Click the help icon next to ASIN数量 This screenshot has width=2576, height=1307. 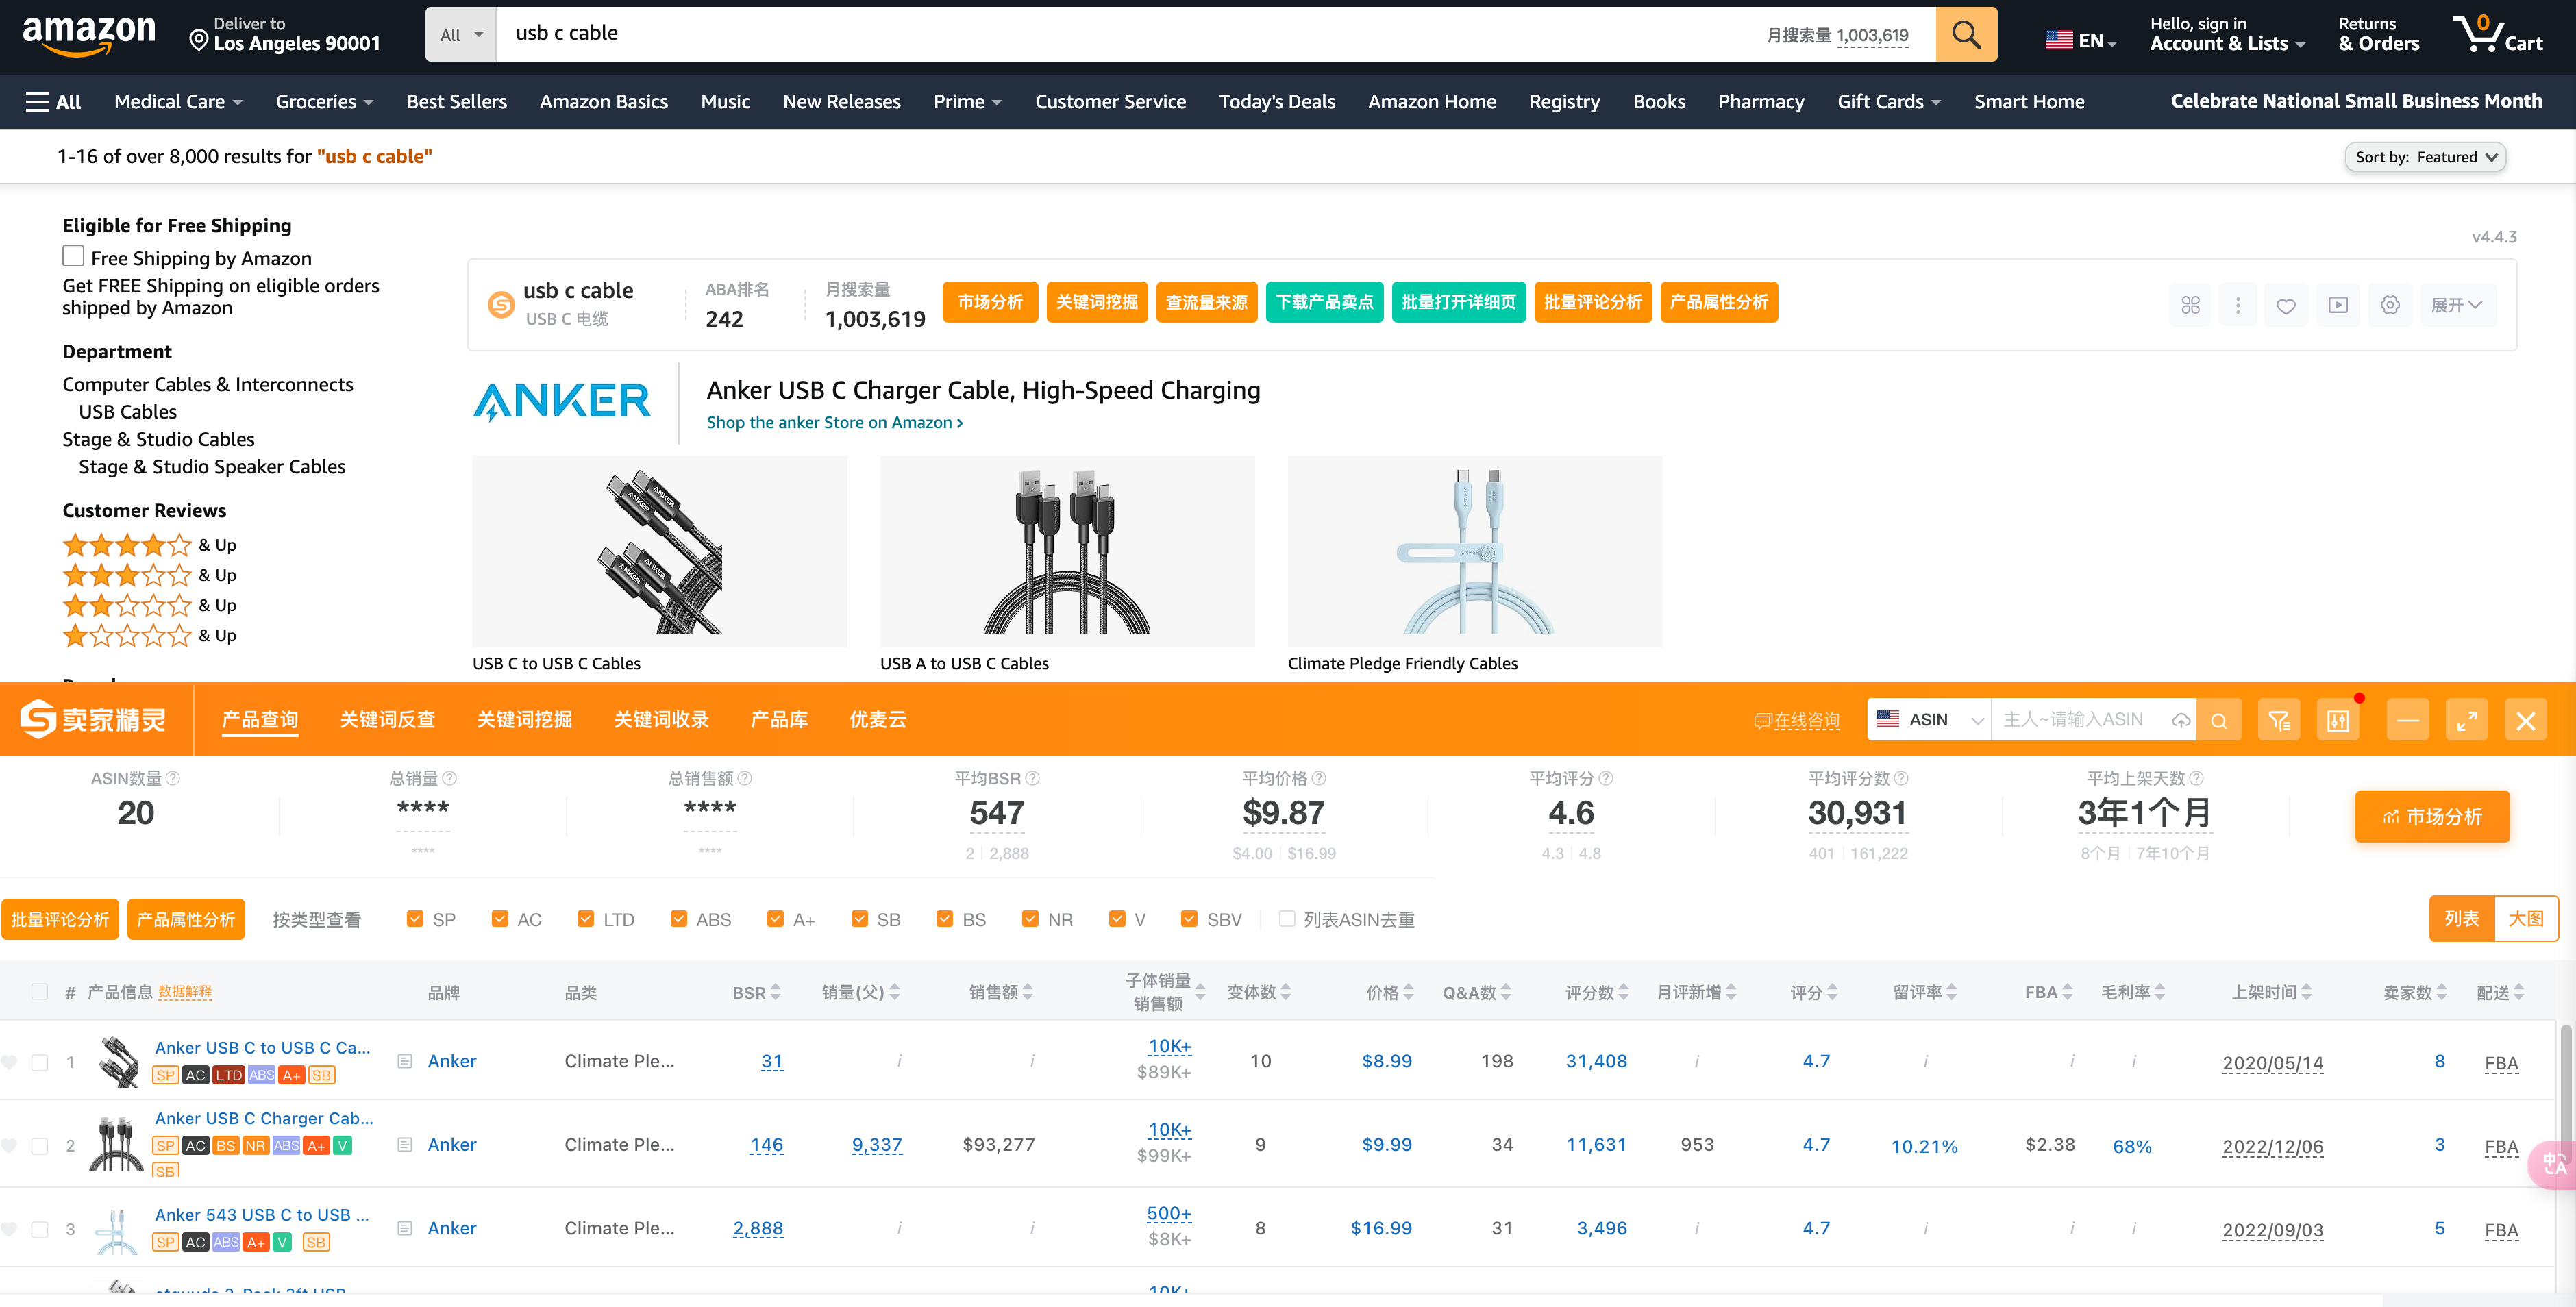tap(173, 778)
